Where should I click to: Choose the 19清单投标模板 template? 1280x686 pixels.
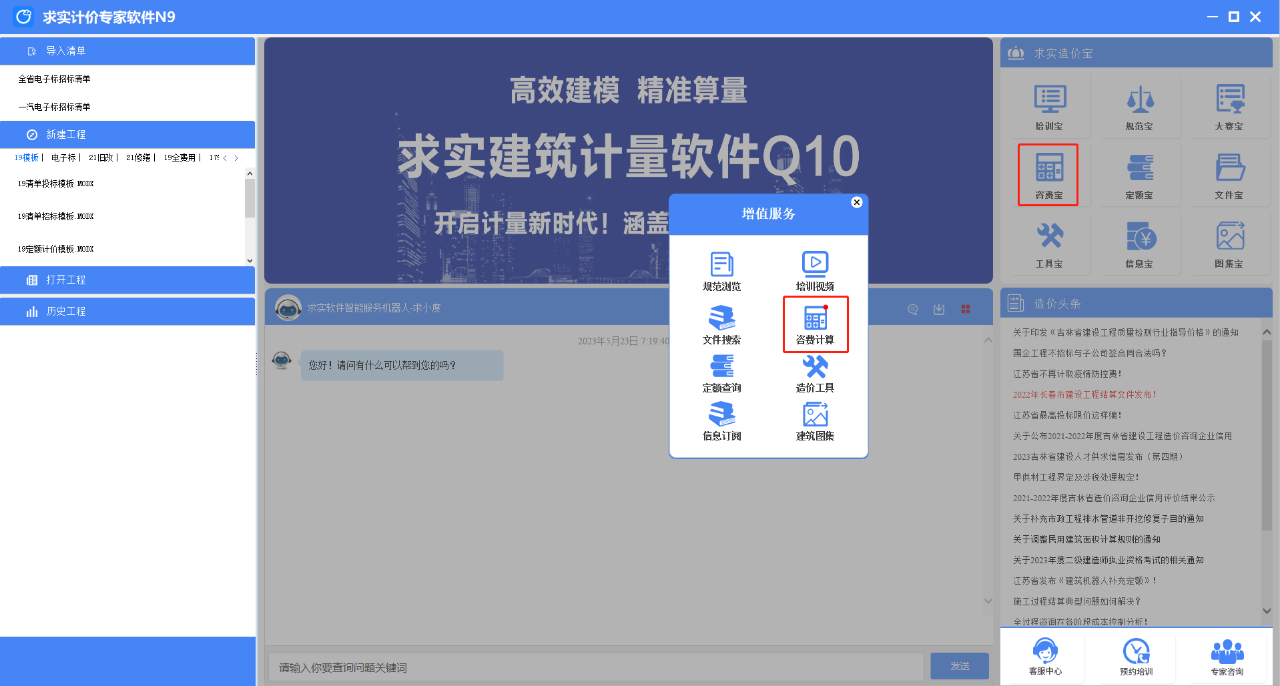point(56,184)
